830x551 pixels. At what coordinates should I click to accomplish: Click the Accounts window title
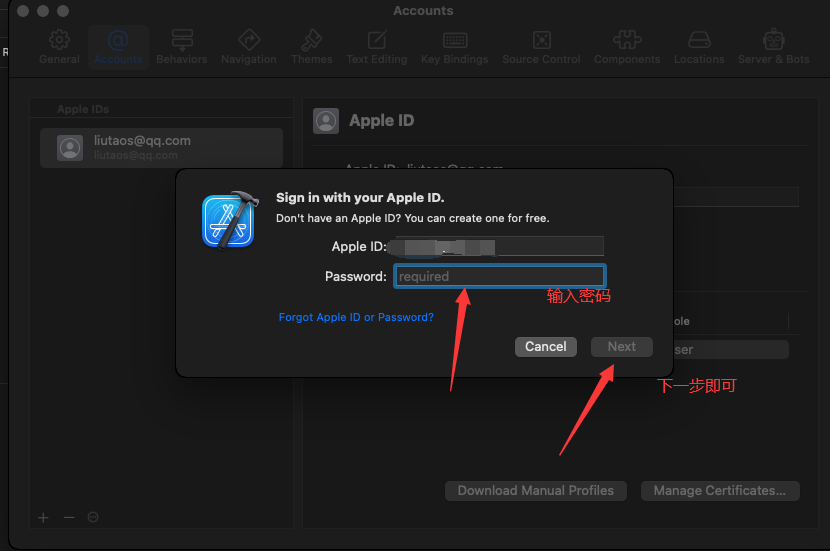pyautogui.click(x=423, y=11)
